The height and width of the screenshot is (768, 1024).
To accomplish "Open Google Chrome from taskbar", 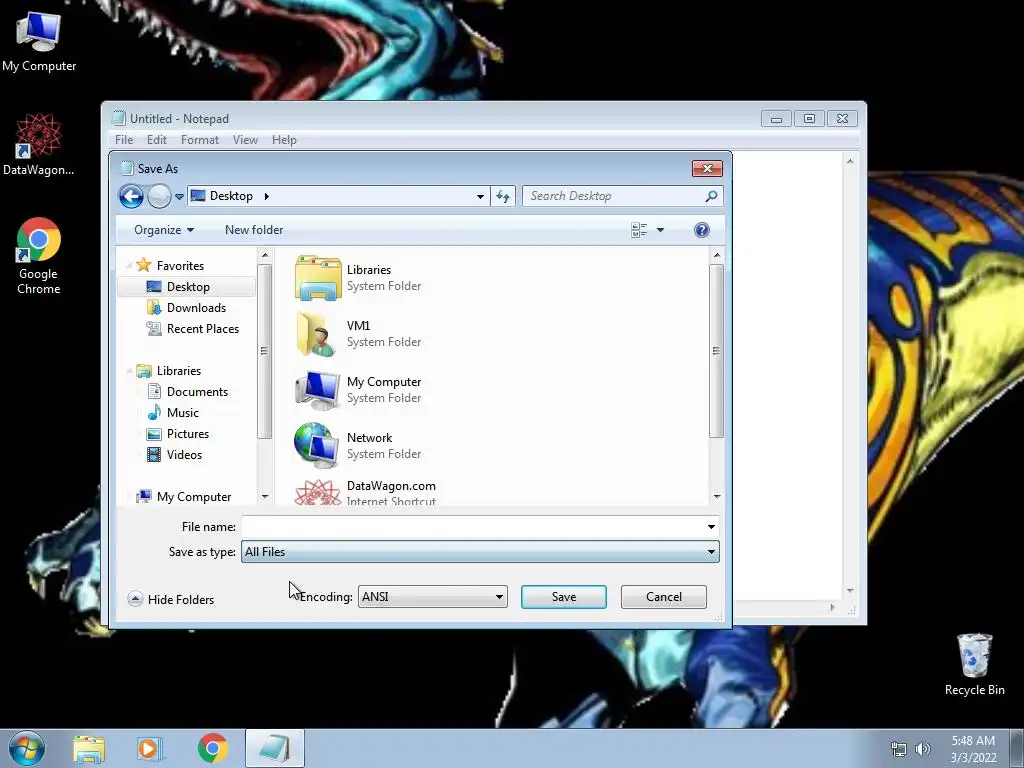I will pyautogui.click(x=212, y=748).
